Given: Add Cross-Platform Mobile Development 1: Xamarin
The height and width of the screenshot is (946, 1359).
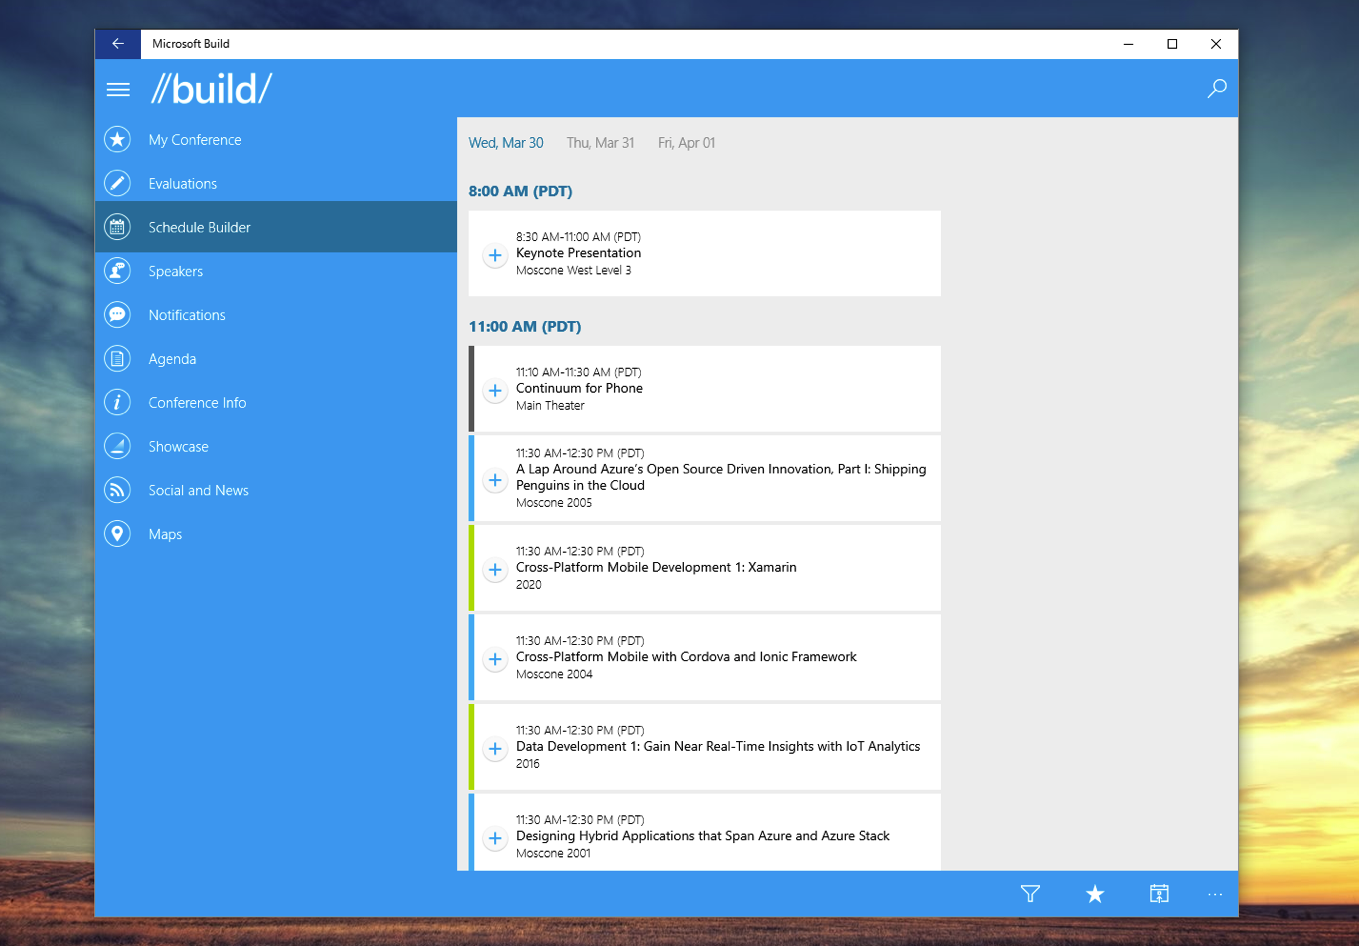Looking at the screenshot, I should click(x=495, y=569).
